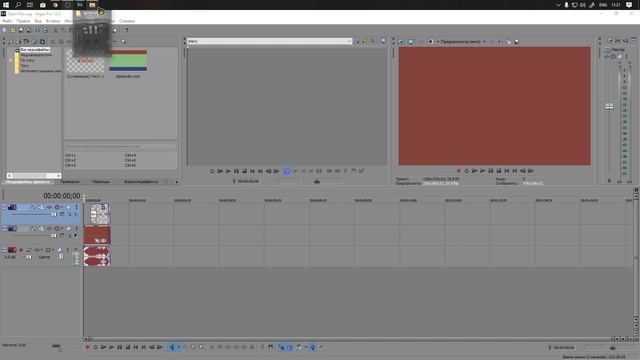Image resolution: width=640 pixels, height=360 pixels.
Task: Switch to the Видеоэффекты tab
Action: [141, 182]
